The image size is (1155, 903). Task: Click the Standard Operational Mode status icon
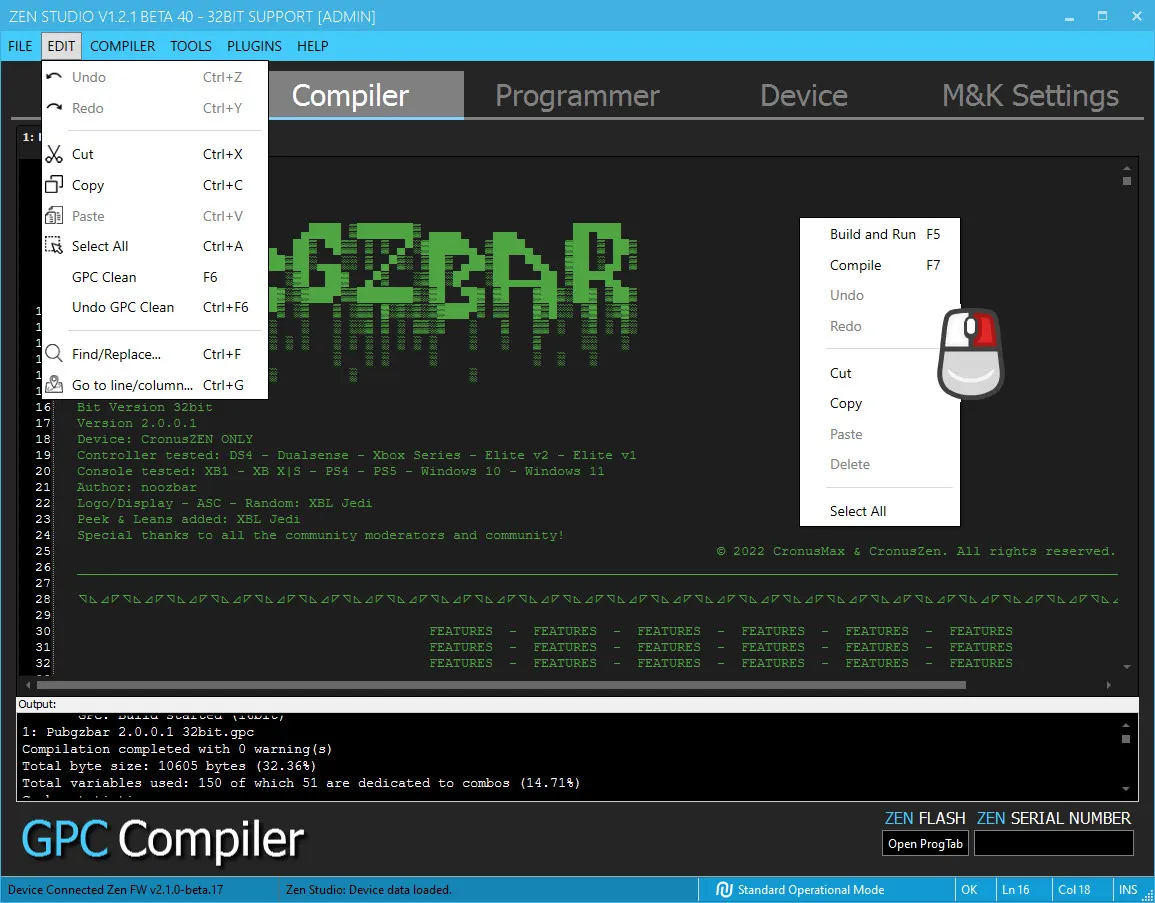coord(724,890)
